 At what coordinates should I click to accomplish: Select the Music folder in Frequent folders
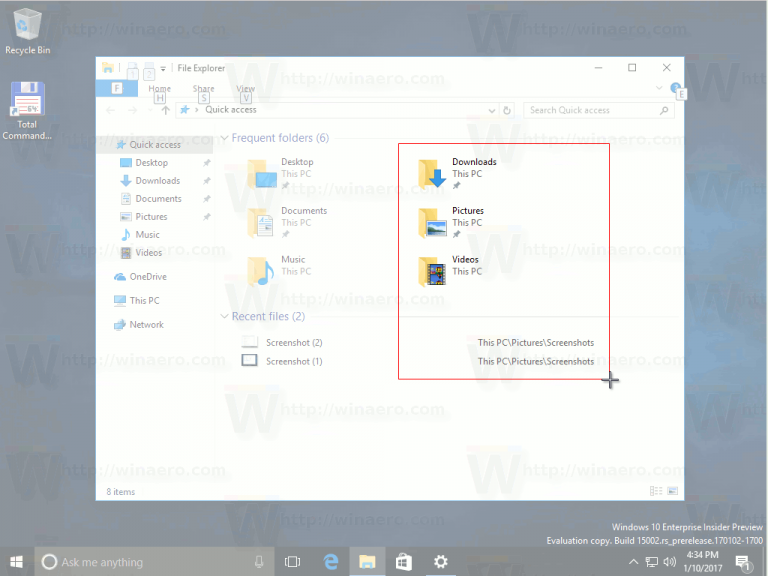pyautogui.click(x=279, y=271)
